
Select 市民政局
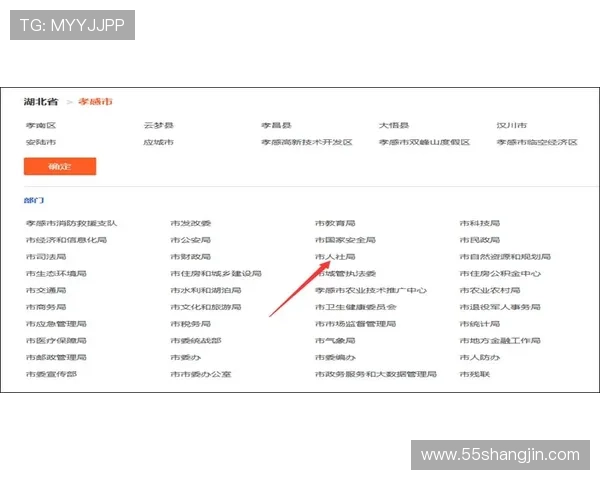[x=480, y=240]
